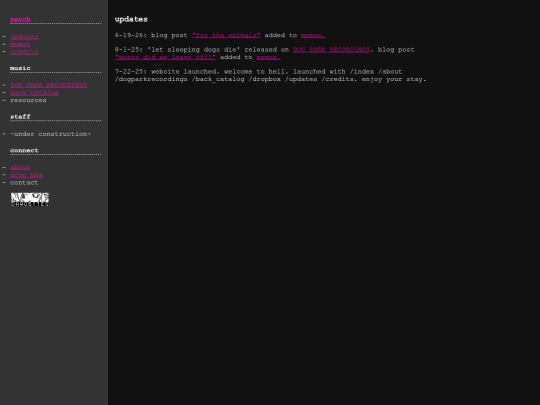Visit the 'back catalog' link
Image resolution: width=540 pixels, height=405 pixels.
pyautogui.click(x=34, y=93)
